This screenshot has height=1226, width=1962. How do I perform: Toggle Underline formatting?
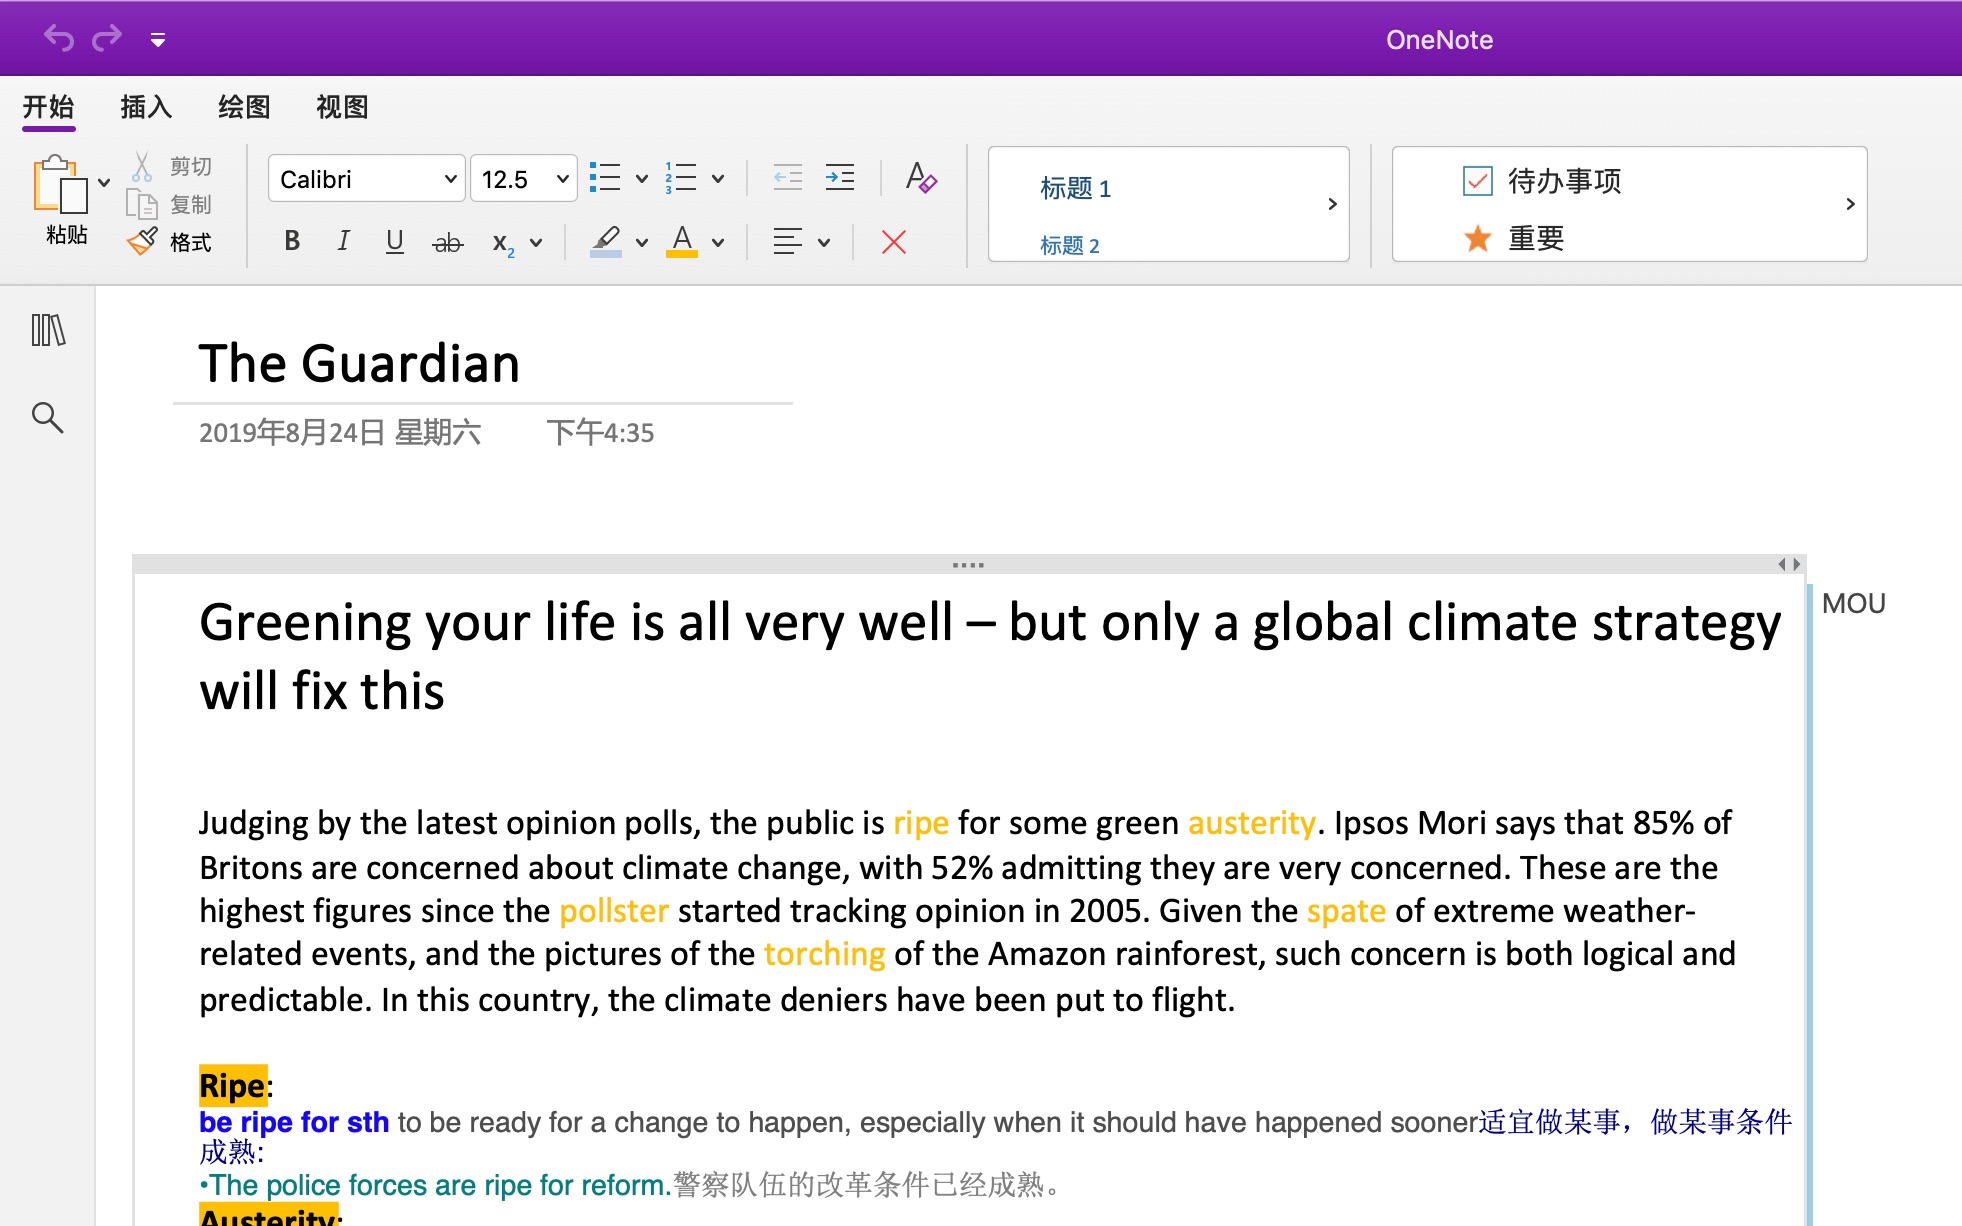[x=395, y=241]
